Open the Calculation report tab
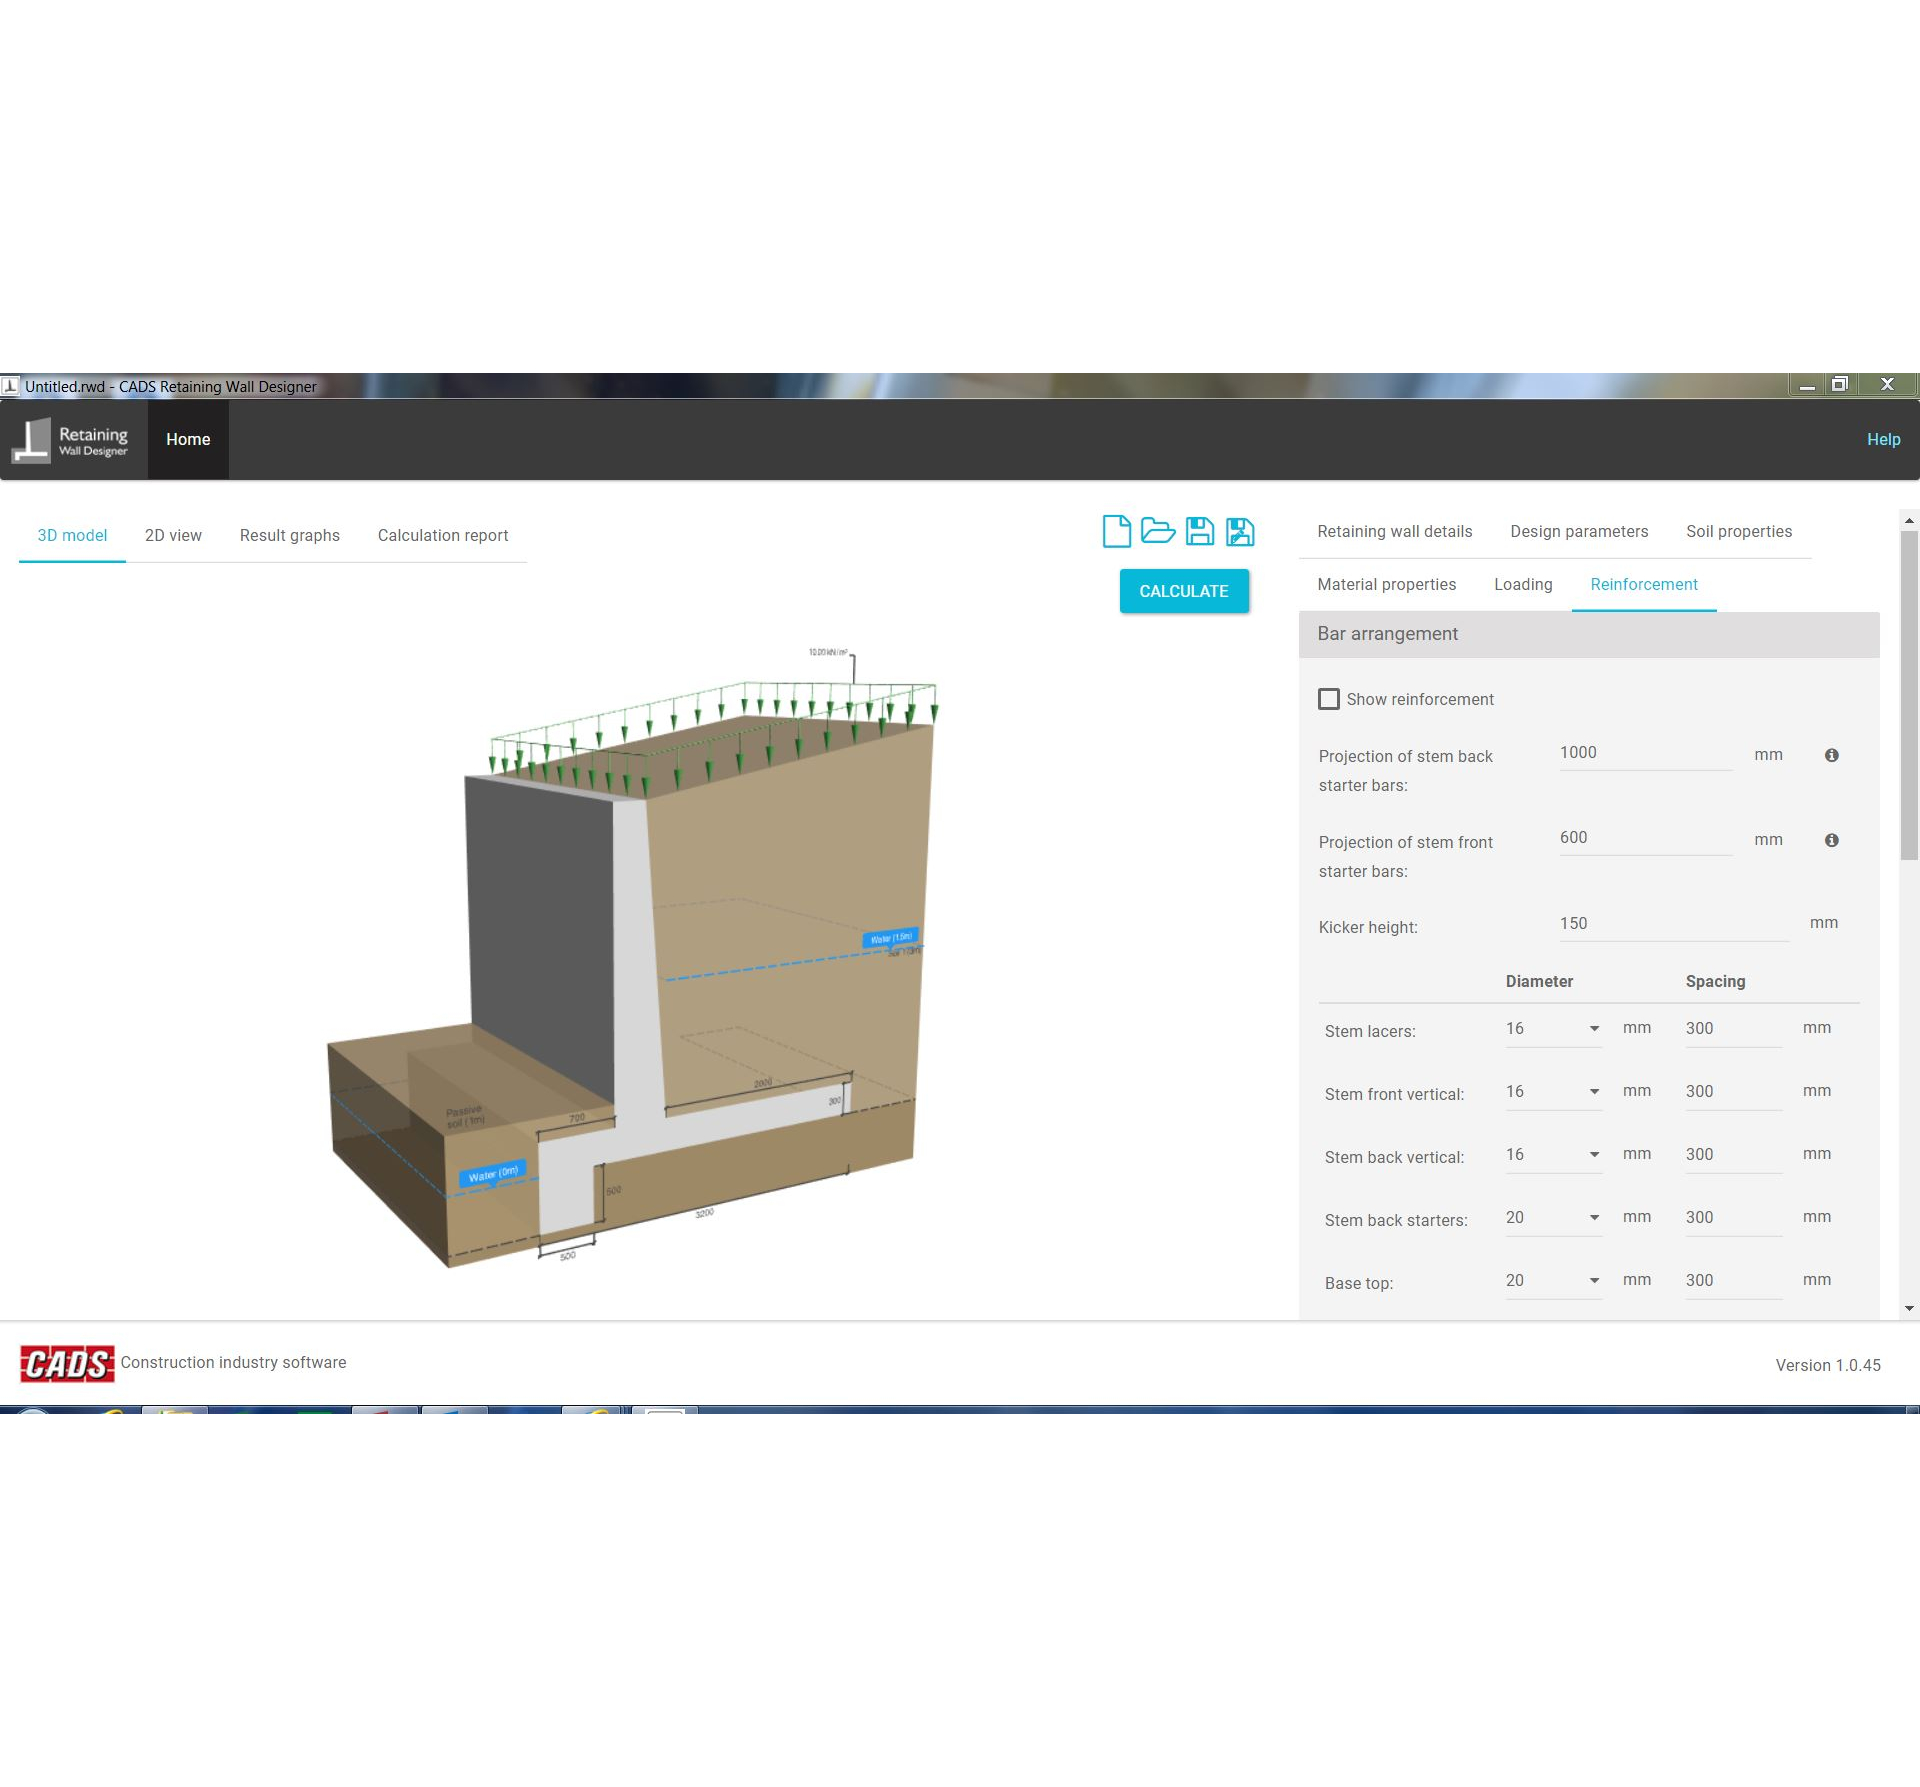Viewport: 1920px width, 1787px height. click(x=443, y=536)
